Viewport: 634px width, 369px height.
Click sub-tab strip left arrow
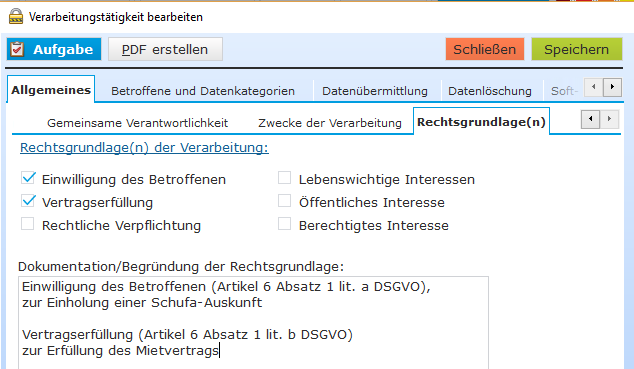[590, 119]
